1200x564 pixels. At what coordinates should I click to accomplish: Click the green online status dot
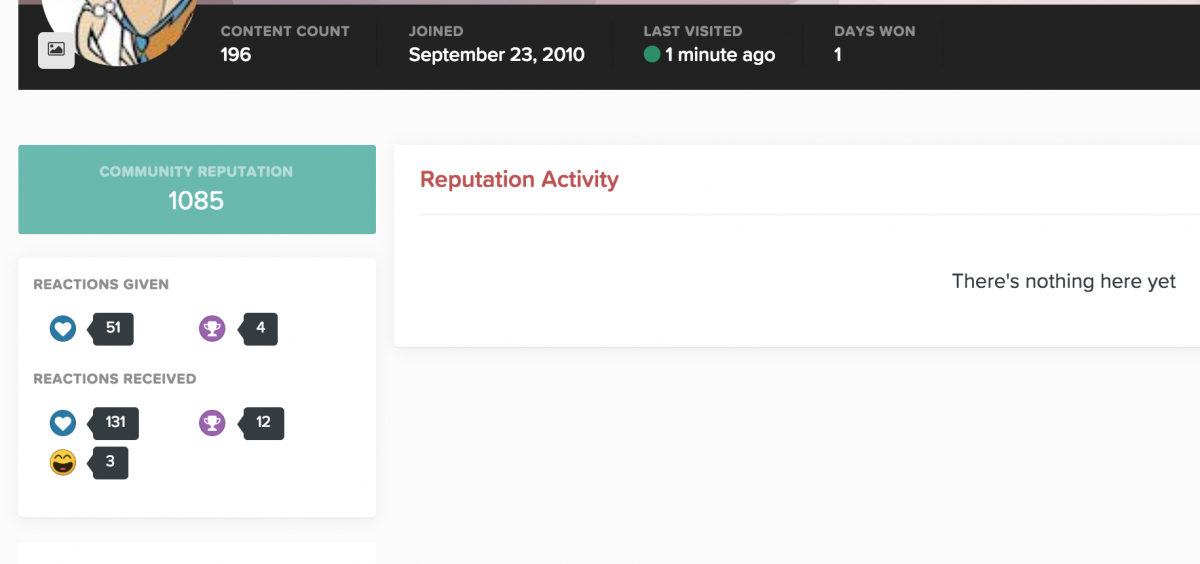pyautogui.click(x=652, y=54)
